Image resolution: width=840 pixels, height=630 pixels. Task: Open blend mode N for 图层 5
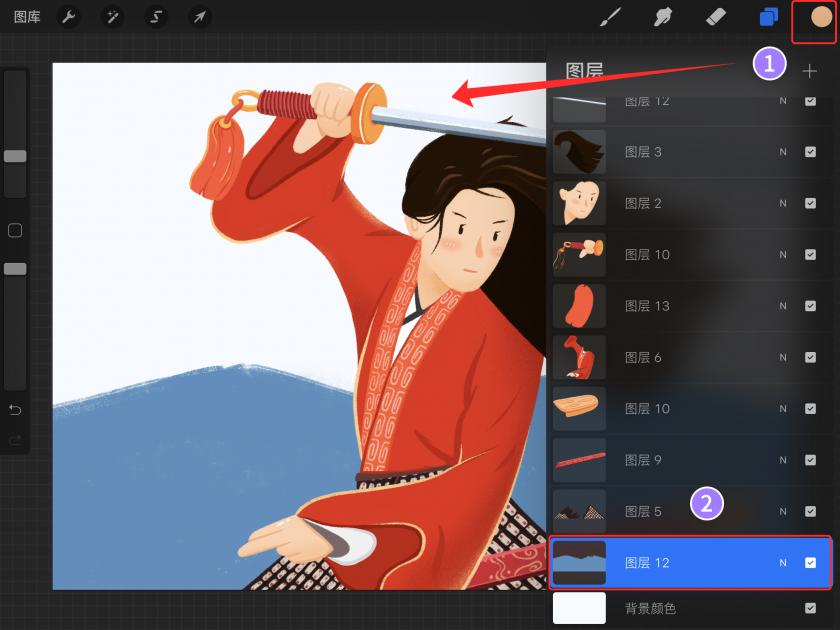pos(783,512)
